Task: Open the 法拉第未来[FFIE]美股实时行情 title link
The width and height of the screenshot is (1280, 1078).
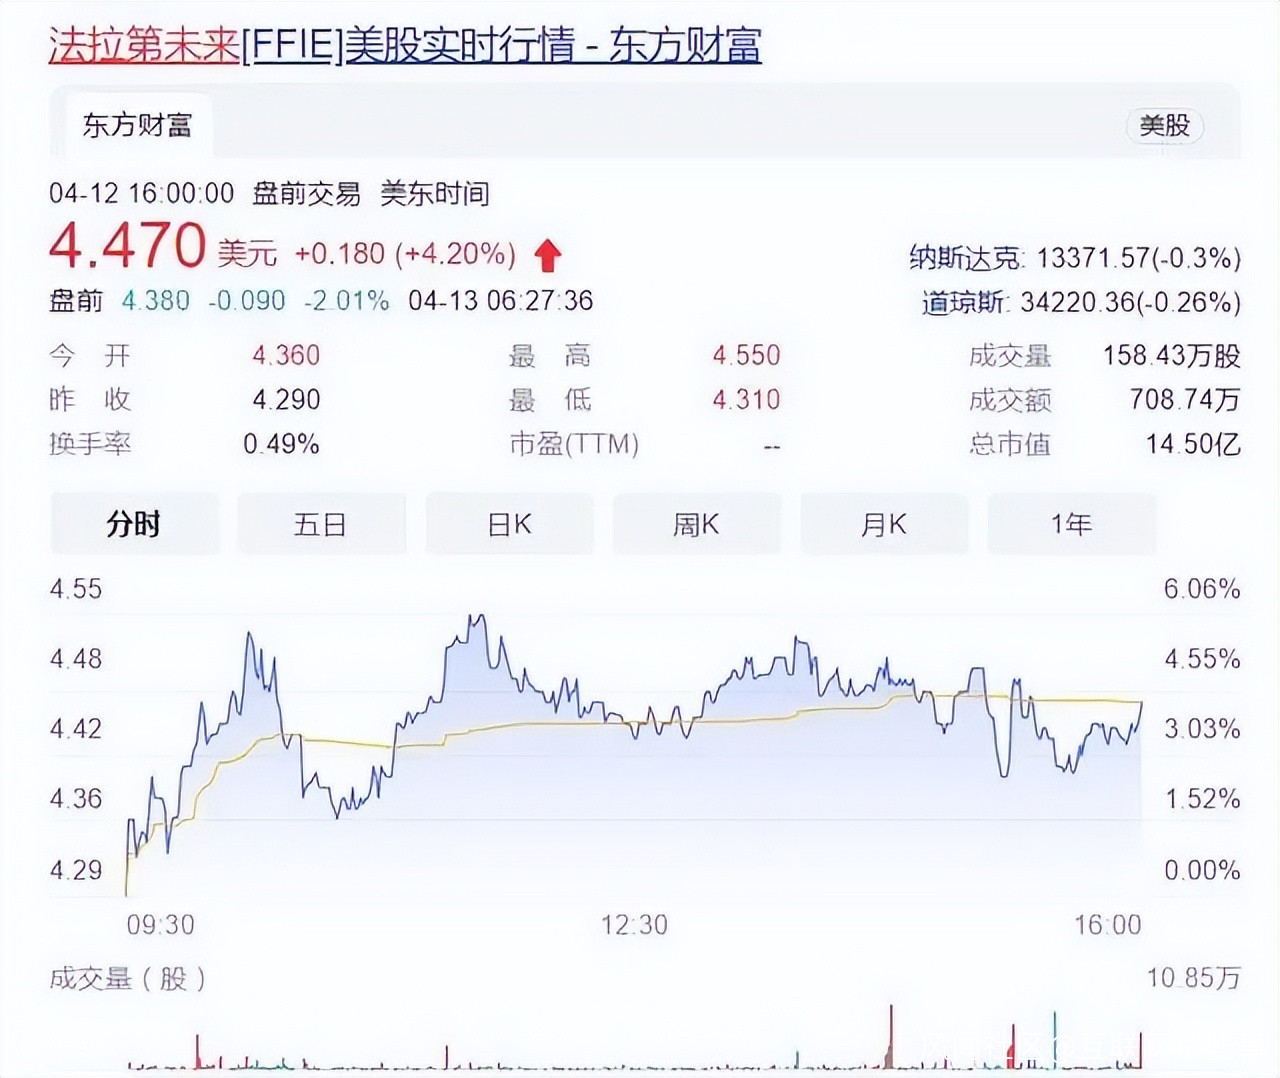Action: (405, 45)
